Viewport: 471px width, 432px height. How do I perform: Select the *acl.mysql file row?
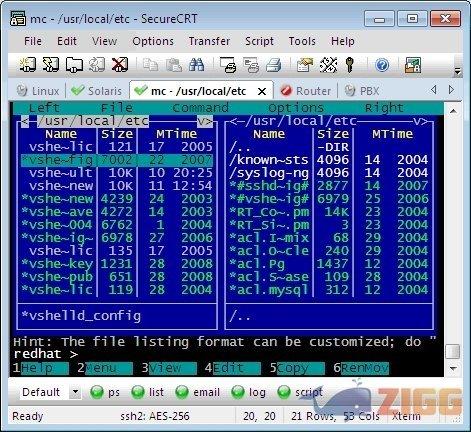329,290
